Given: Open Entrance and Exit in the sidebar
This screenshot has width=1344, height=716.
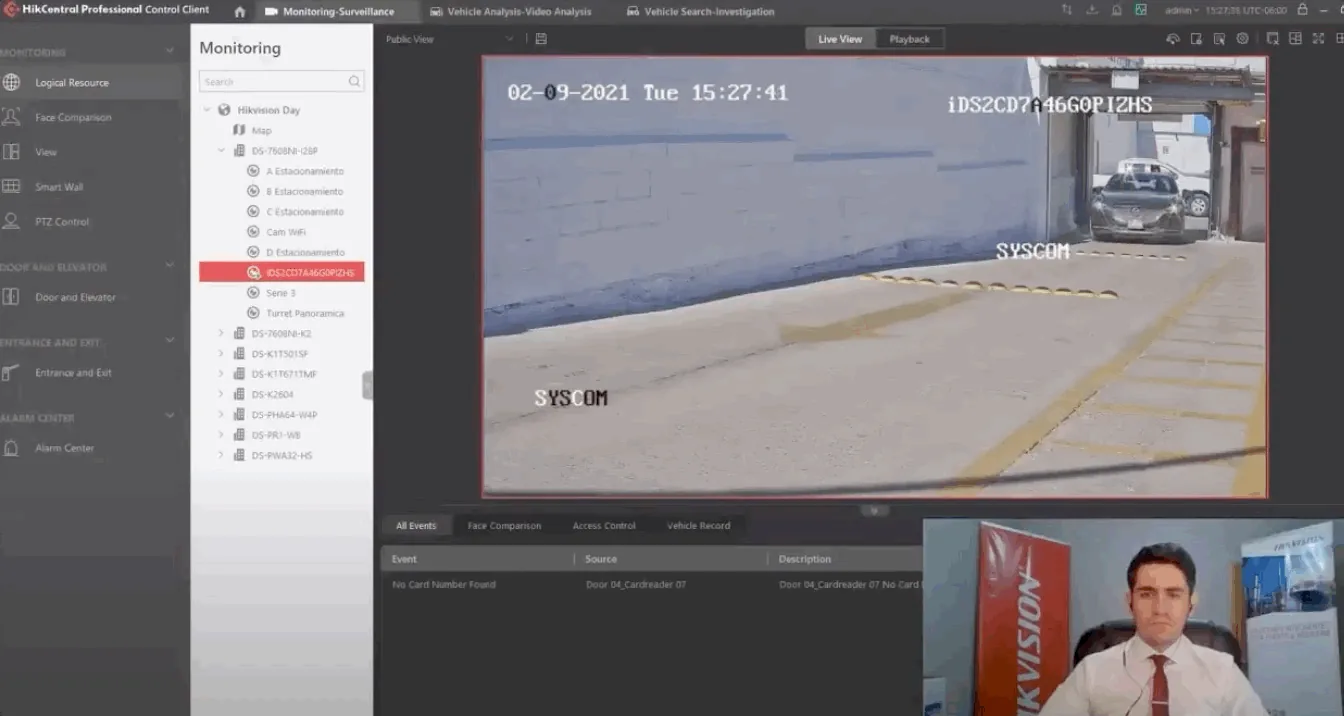Looking at the screenshot, I should 73,372.
